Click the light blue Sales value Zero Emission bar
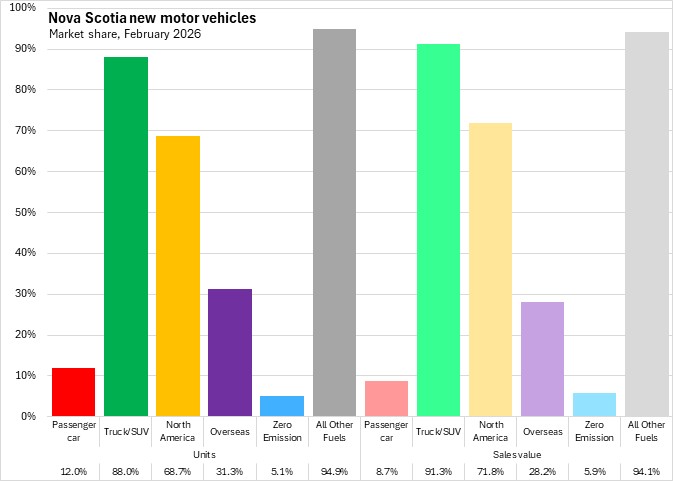 (595, 404)
